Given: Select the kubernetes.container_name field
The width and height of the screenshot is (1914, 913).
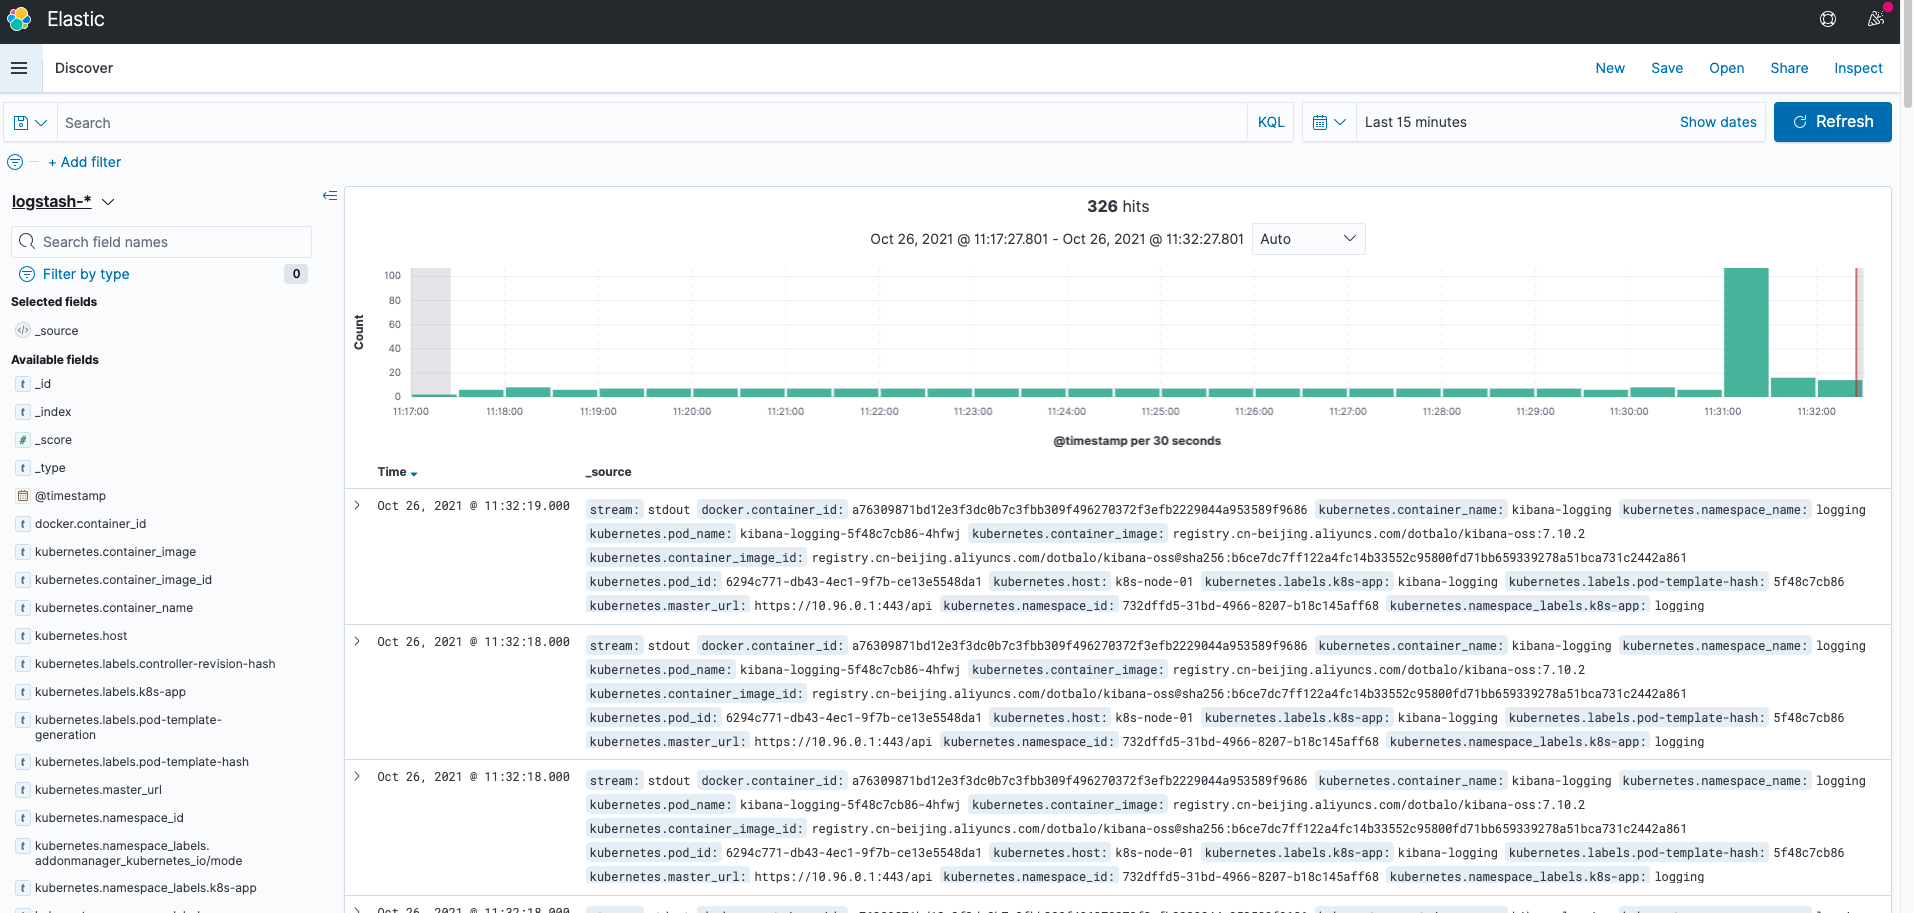Looking at the screenshot, I should point(114,608).
